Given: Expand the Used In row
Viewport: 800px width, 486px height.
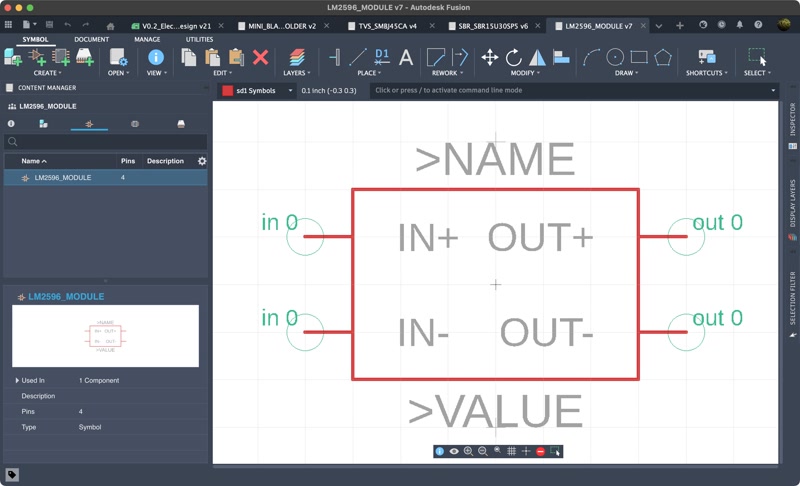Looking at the screenshot, I should click(17, 380).
